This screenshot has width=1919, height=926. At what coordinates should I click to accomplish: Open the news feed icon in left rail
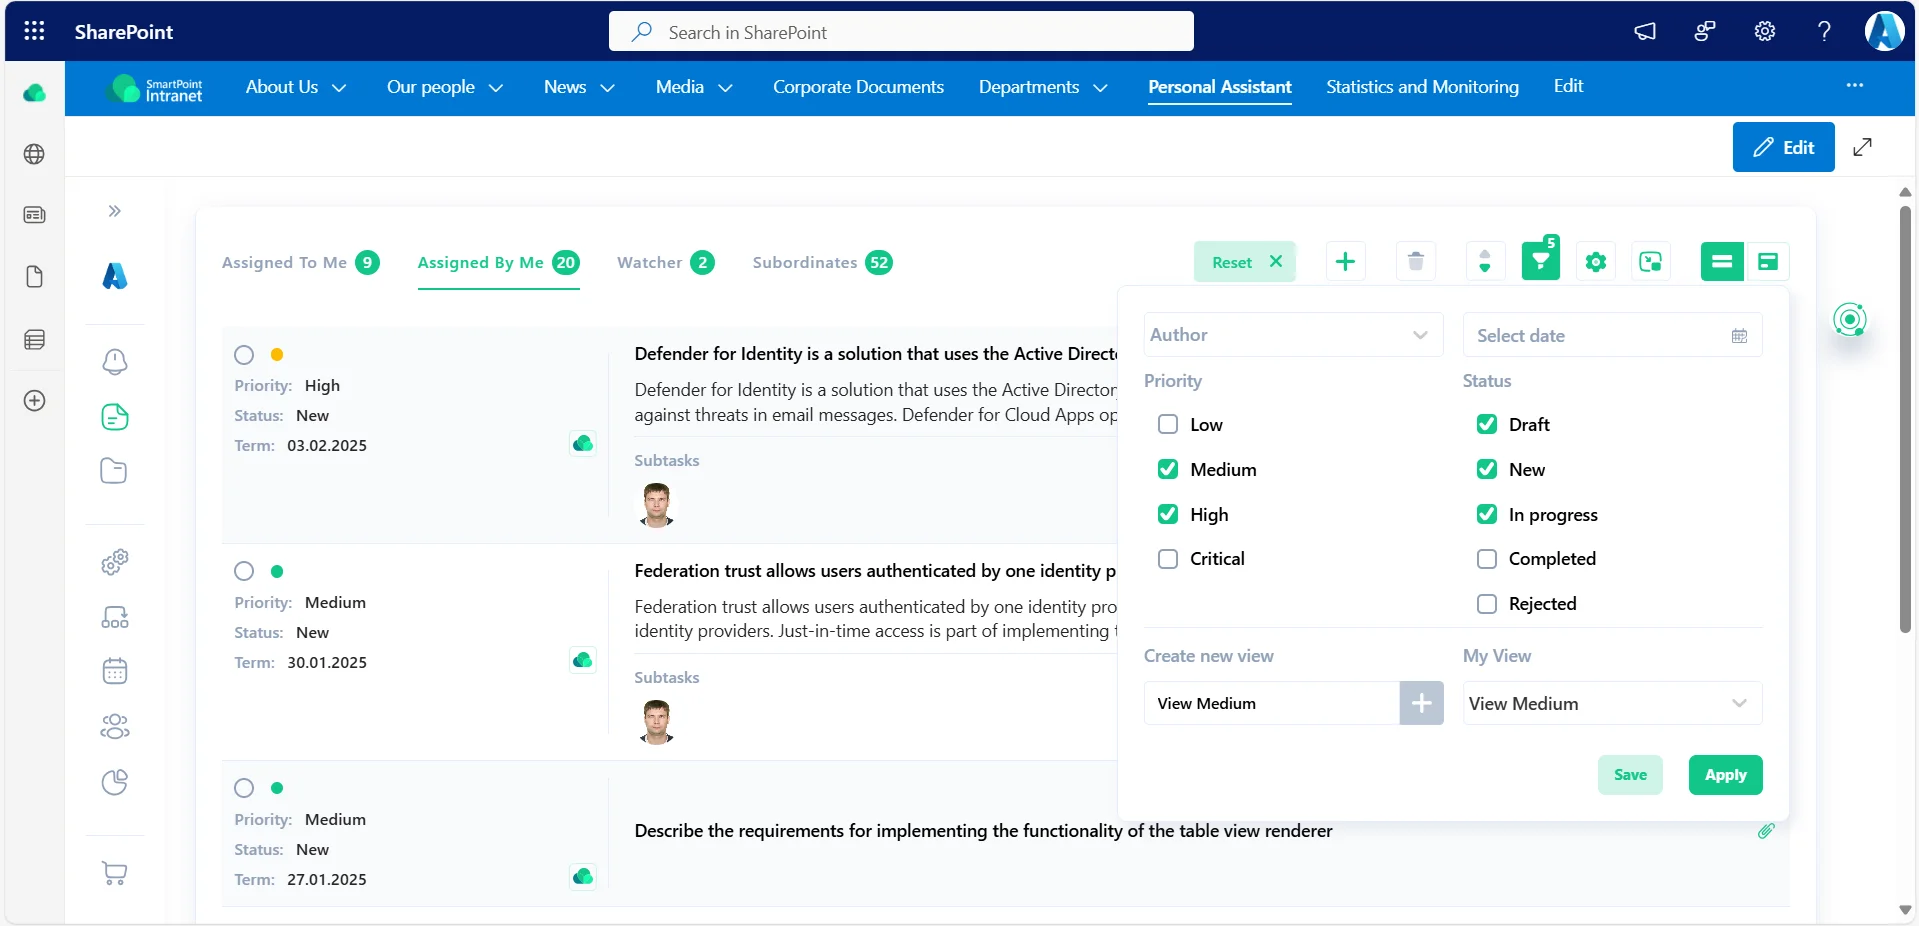[x=34, y=215]
